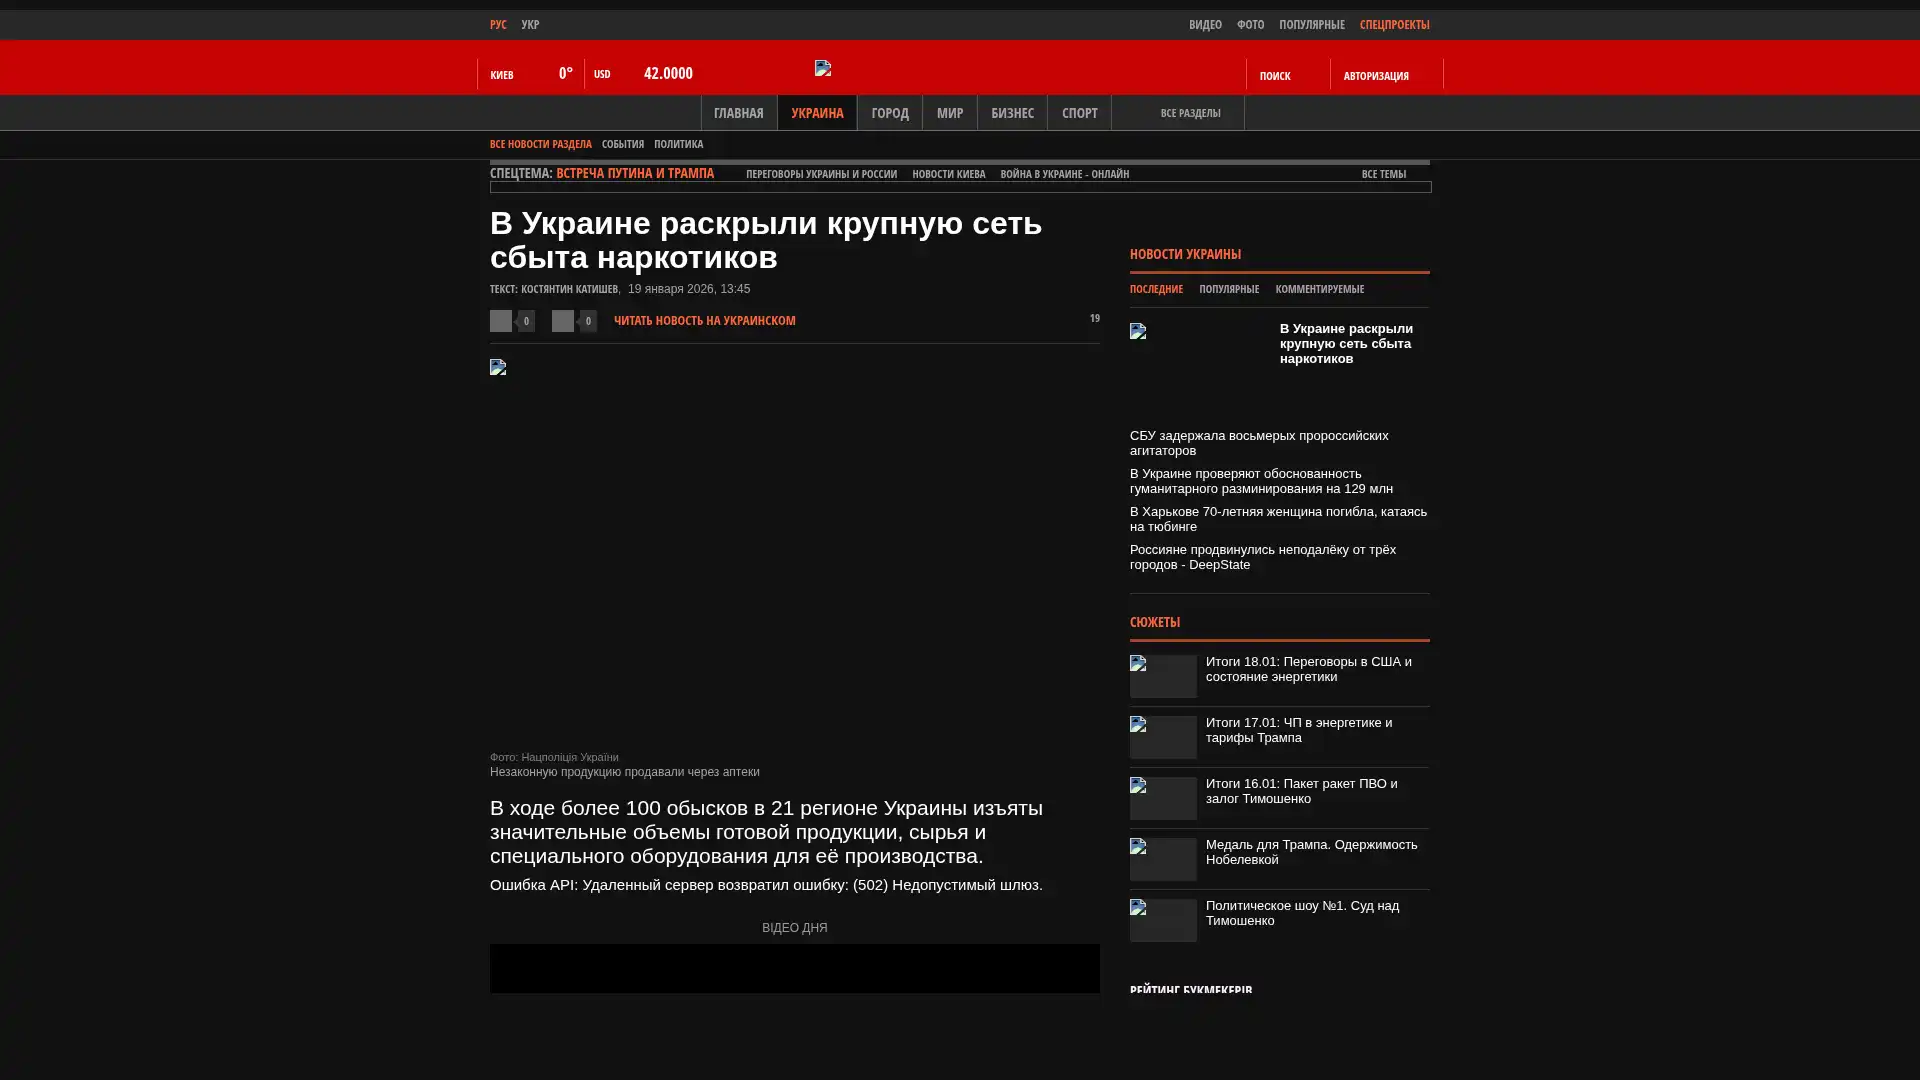Click the Поиск search field
Screen dimensions: 1920x1080
pyautogui.click(x=1286, y=76)
